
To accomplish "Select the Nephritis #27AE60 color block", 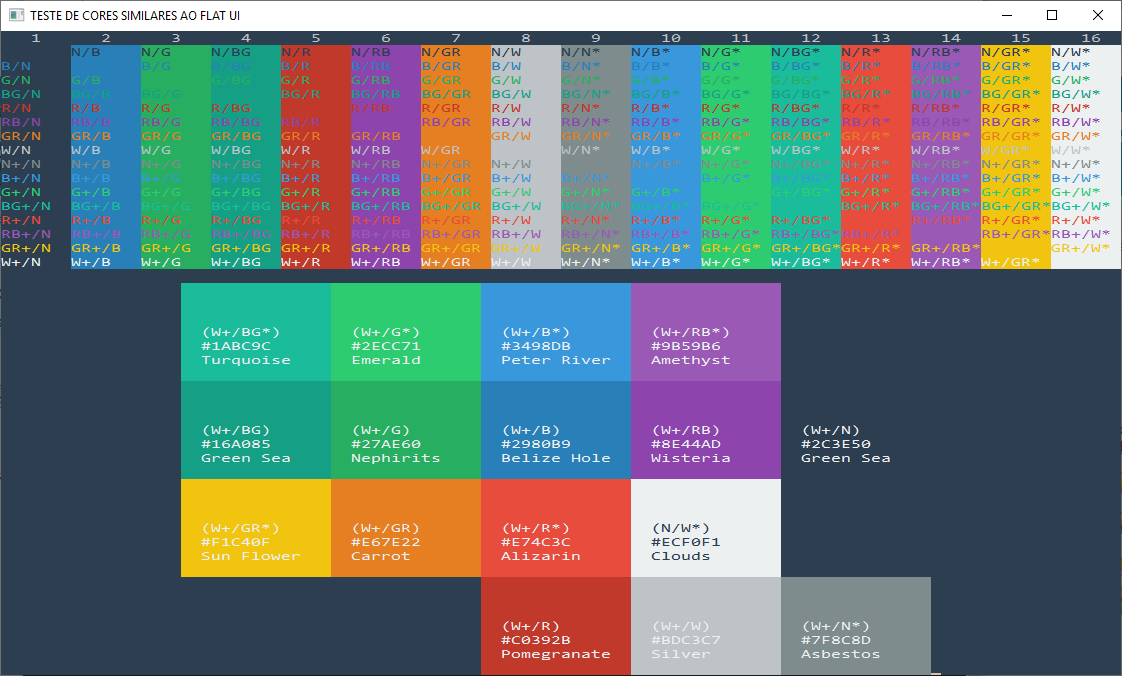I will pyautogui.click(x=406, y=430).
